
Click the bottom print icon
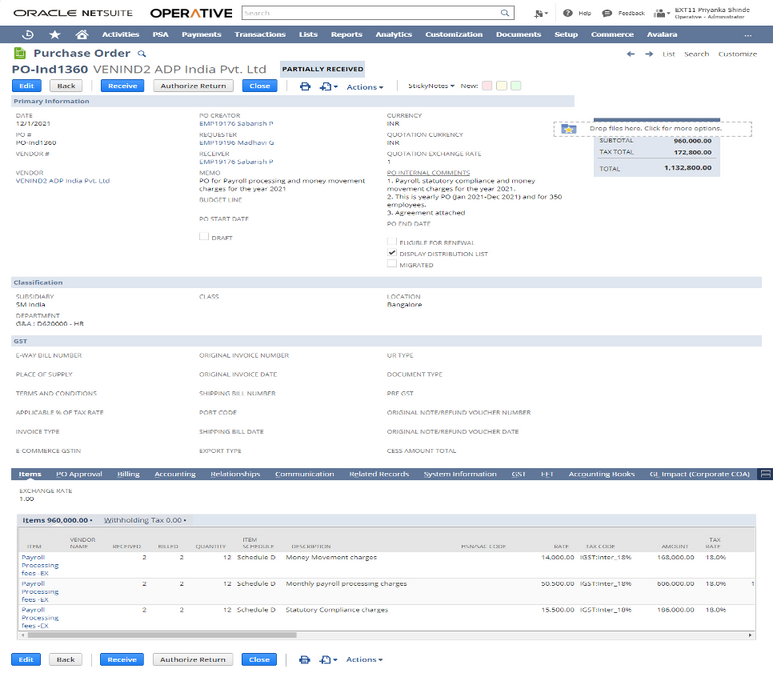click(x=305, y=659)
